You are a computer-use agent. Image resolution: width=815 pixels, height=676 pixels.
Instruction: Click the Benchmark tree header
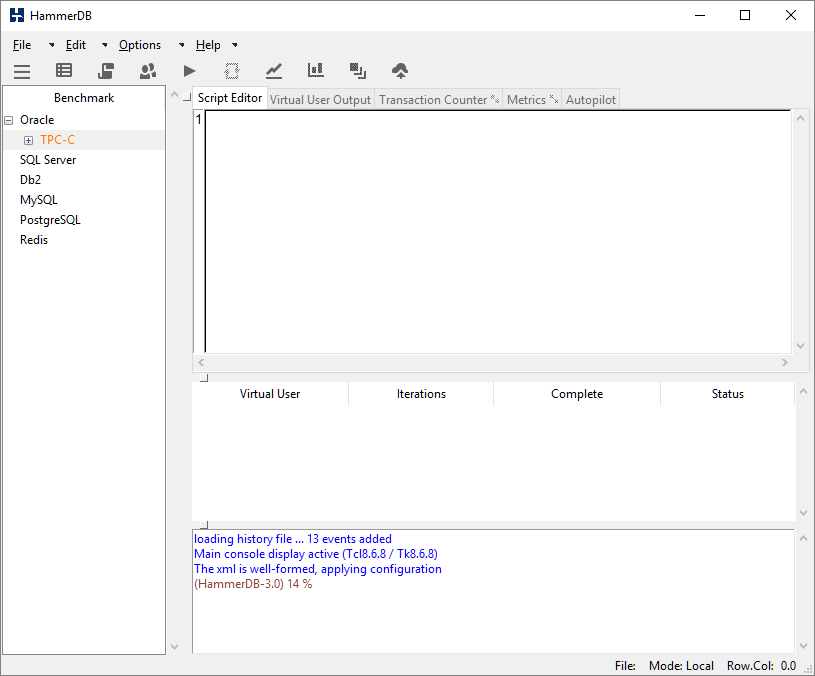(x=84, y=98)
